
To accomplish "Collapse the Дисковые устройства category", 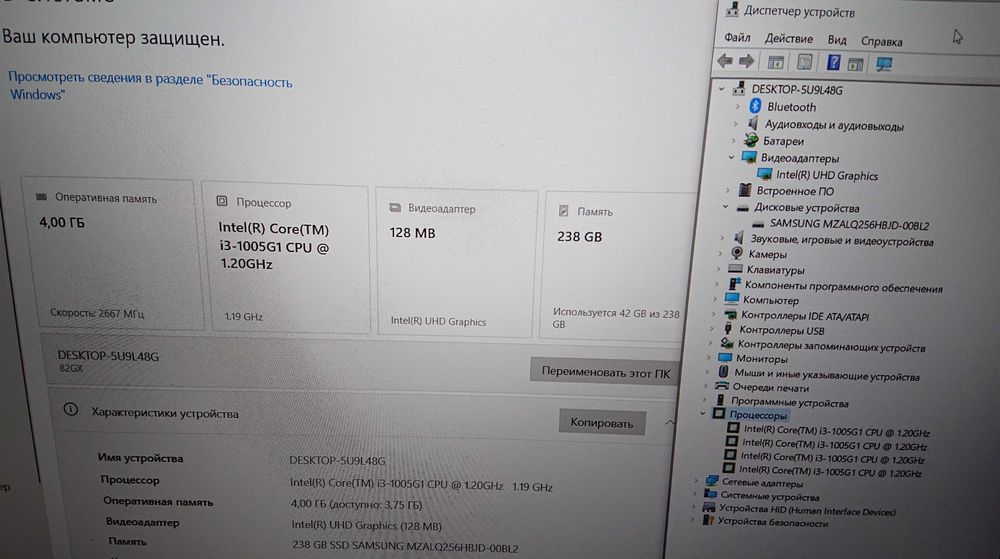I will coord(726,207).
